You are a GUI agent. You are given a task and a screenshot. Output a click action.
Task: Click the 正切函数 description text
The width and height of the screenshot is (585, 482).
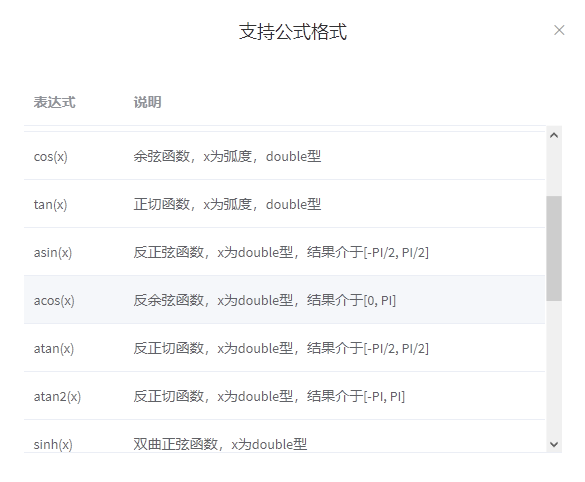pos(227,204)
